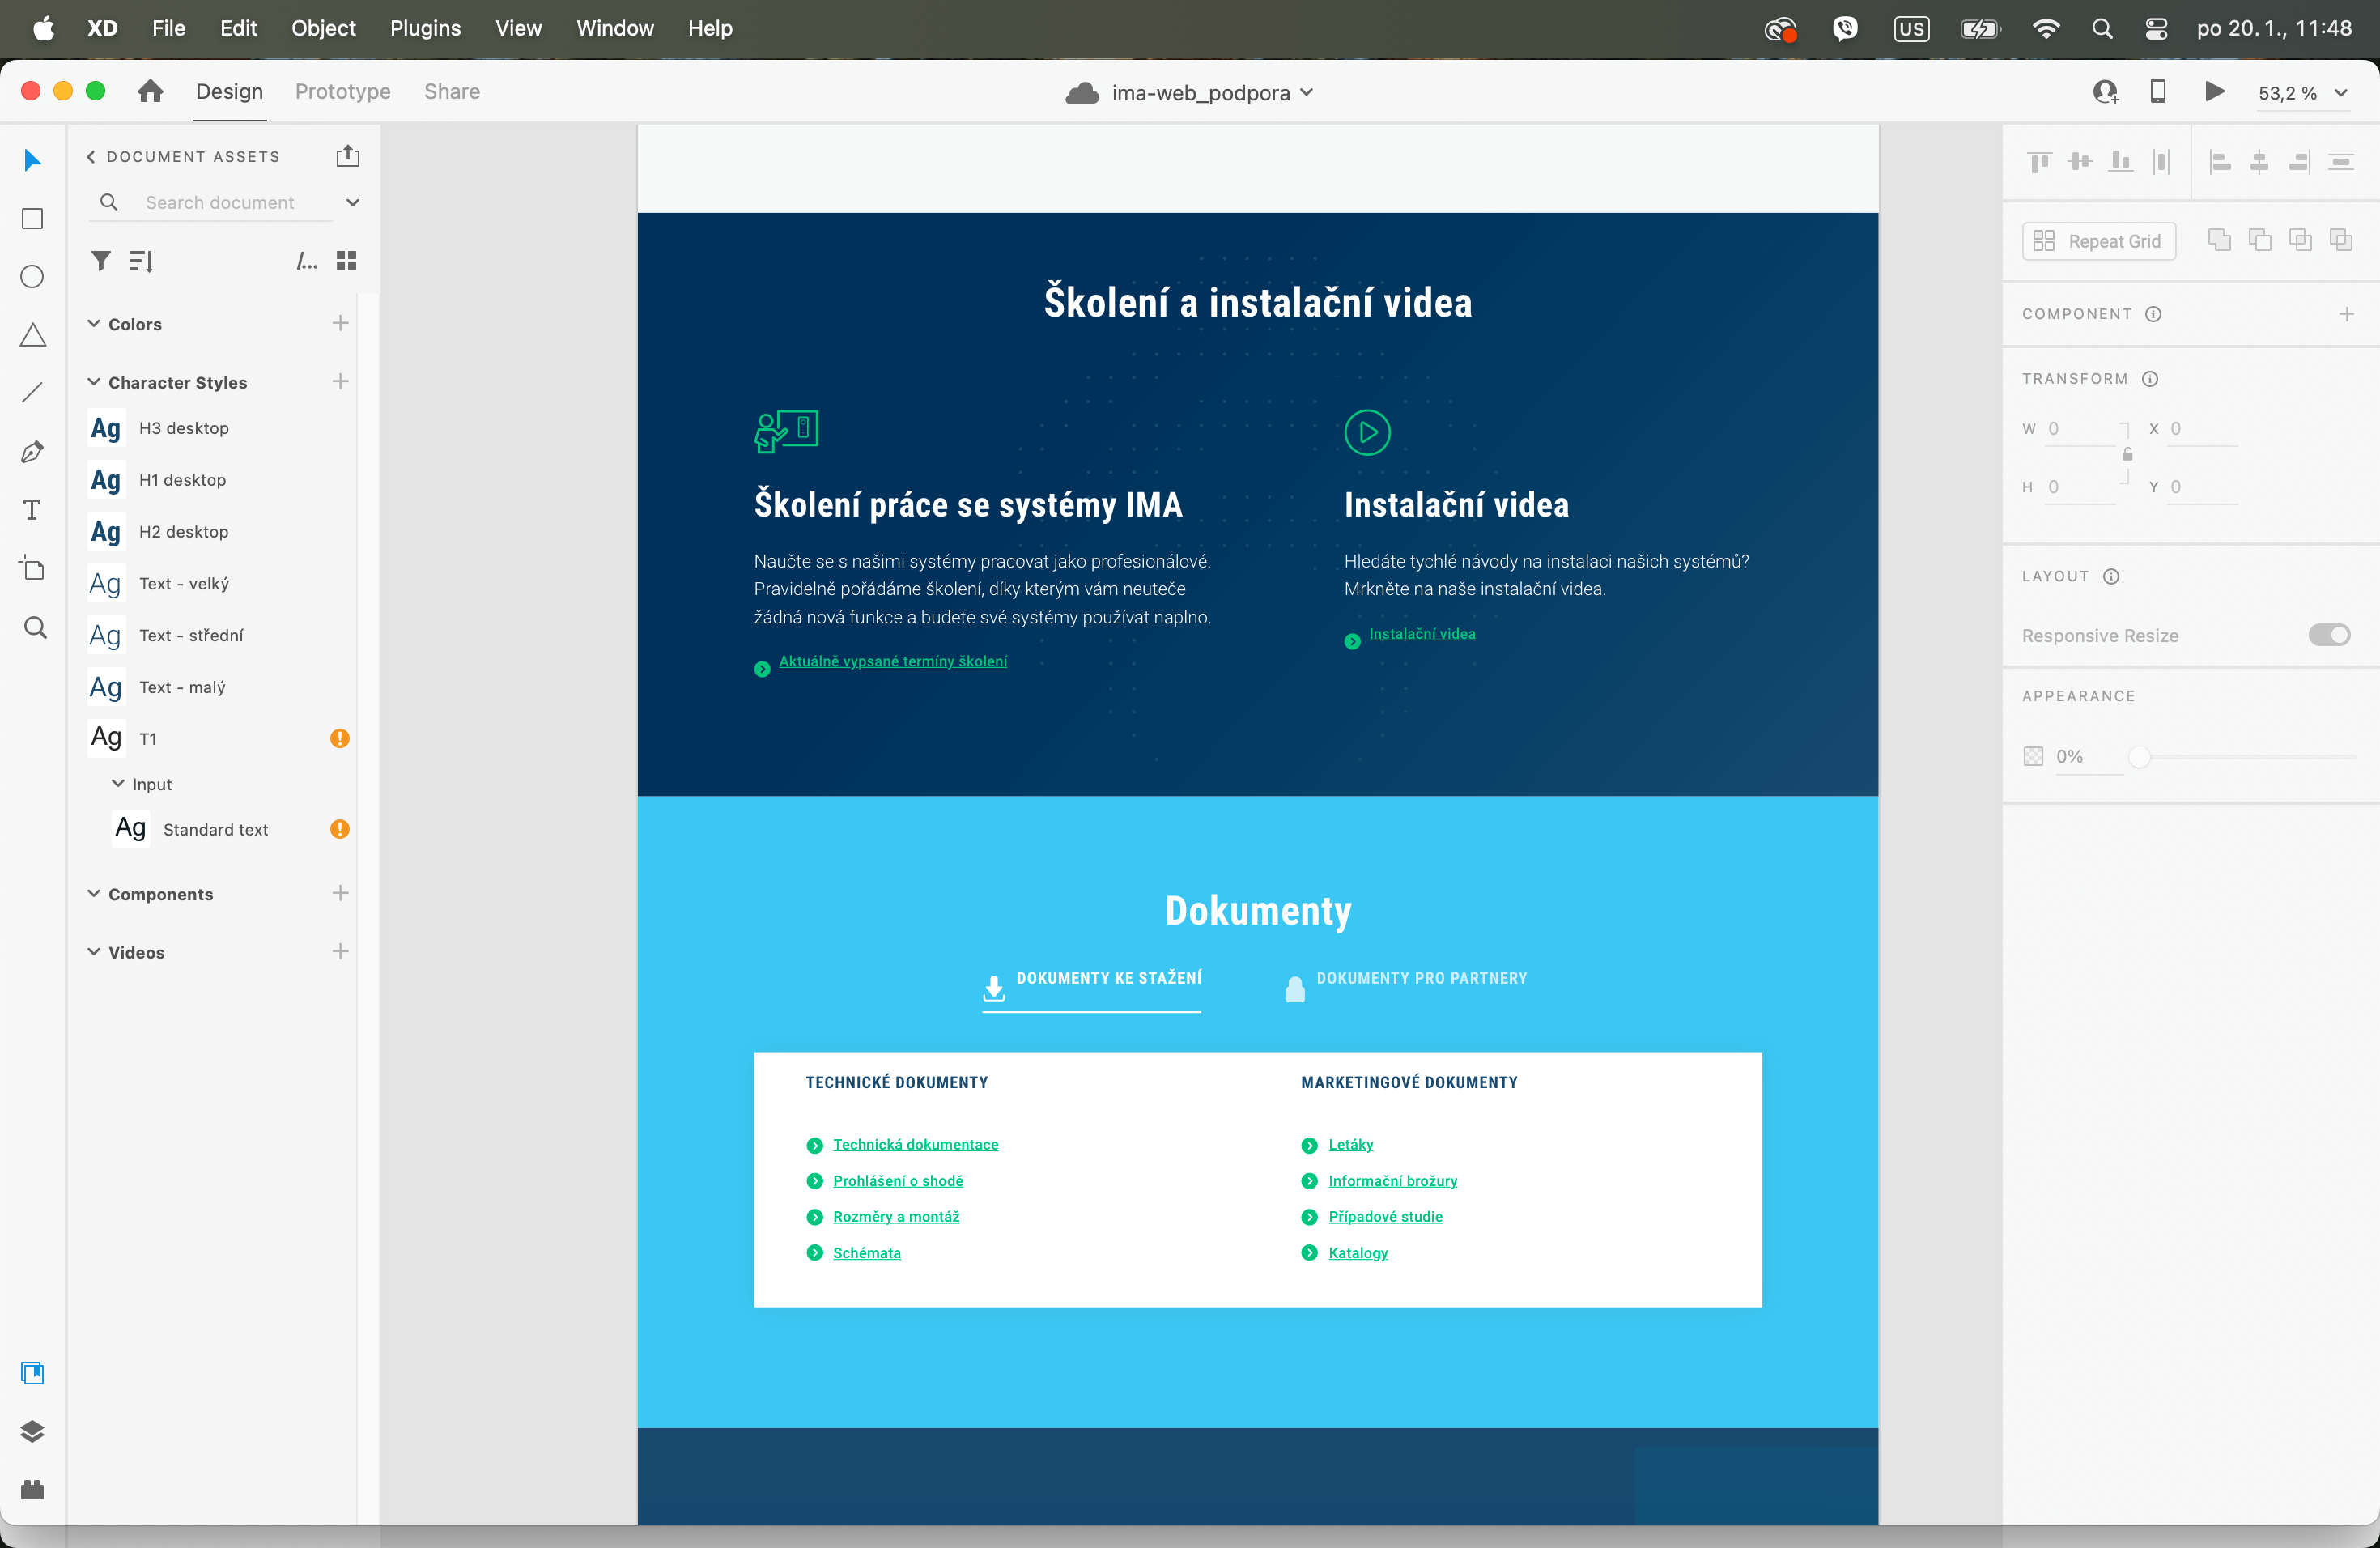Collapse the Videos section

coord(94,952)
